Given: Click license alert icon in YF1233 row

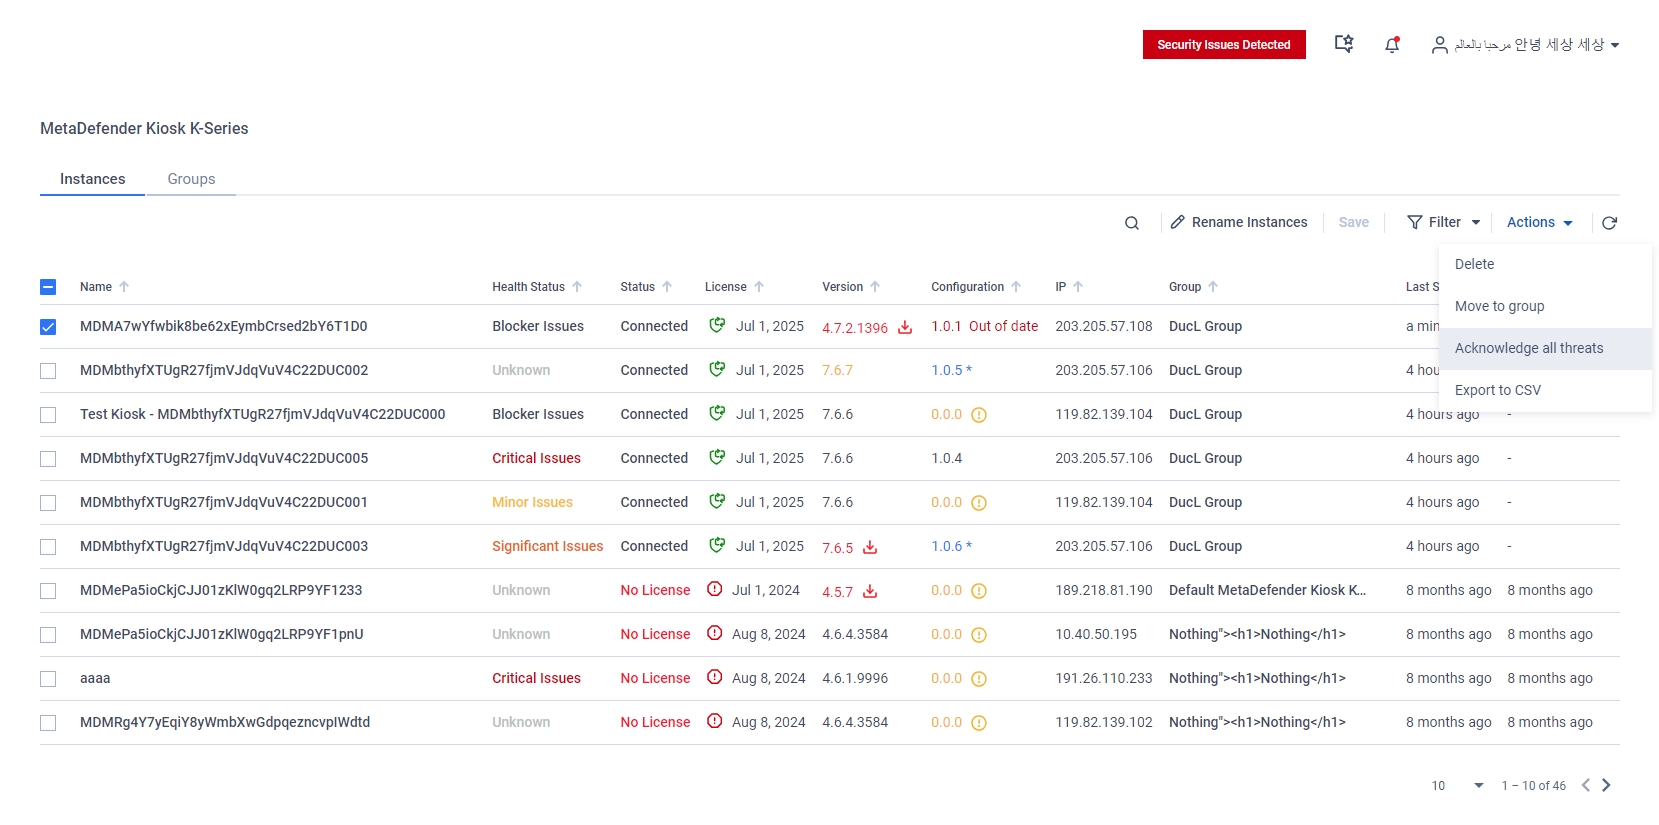Looking at the screenshot, I should pos(715,589).
